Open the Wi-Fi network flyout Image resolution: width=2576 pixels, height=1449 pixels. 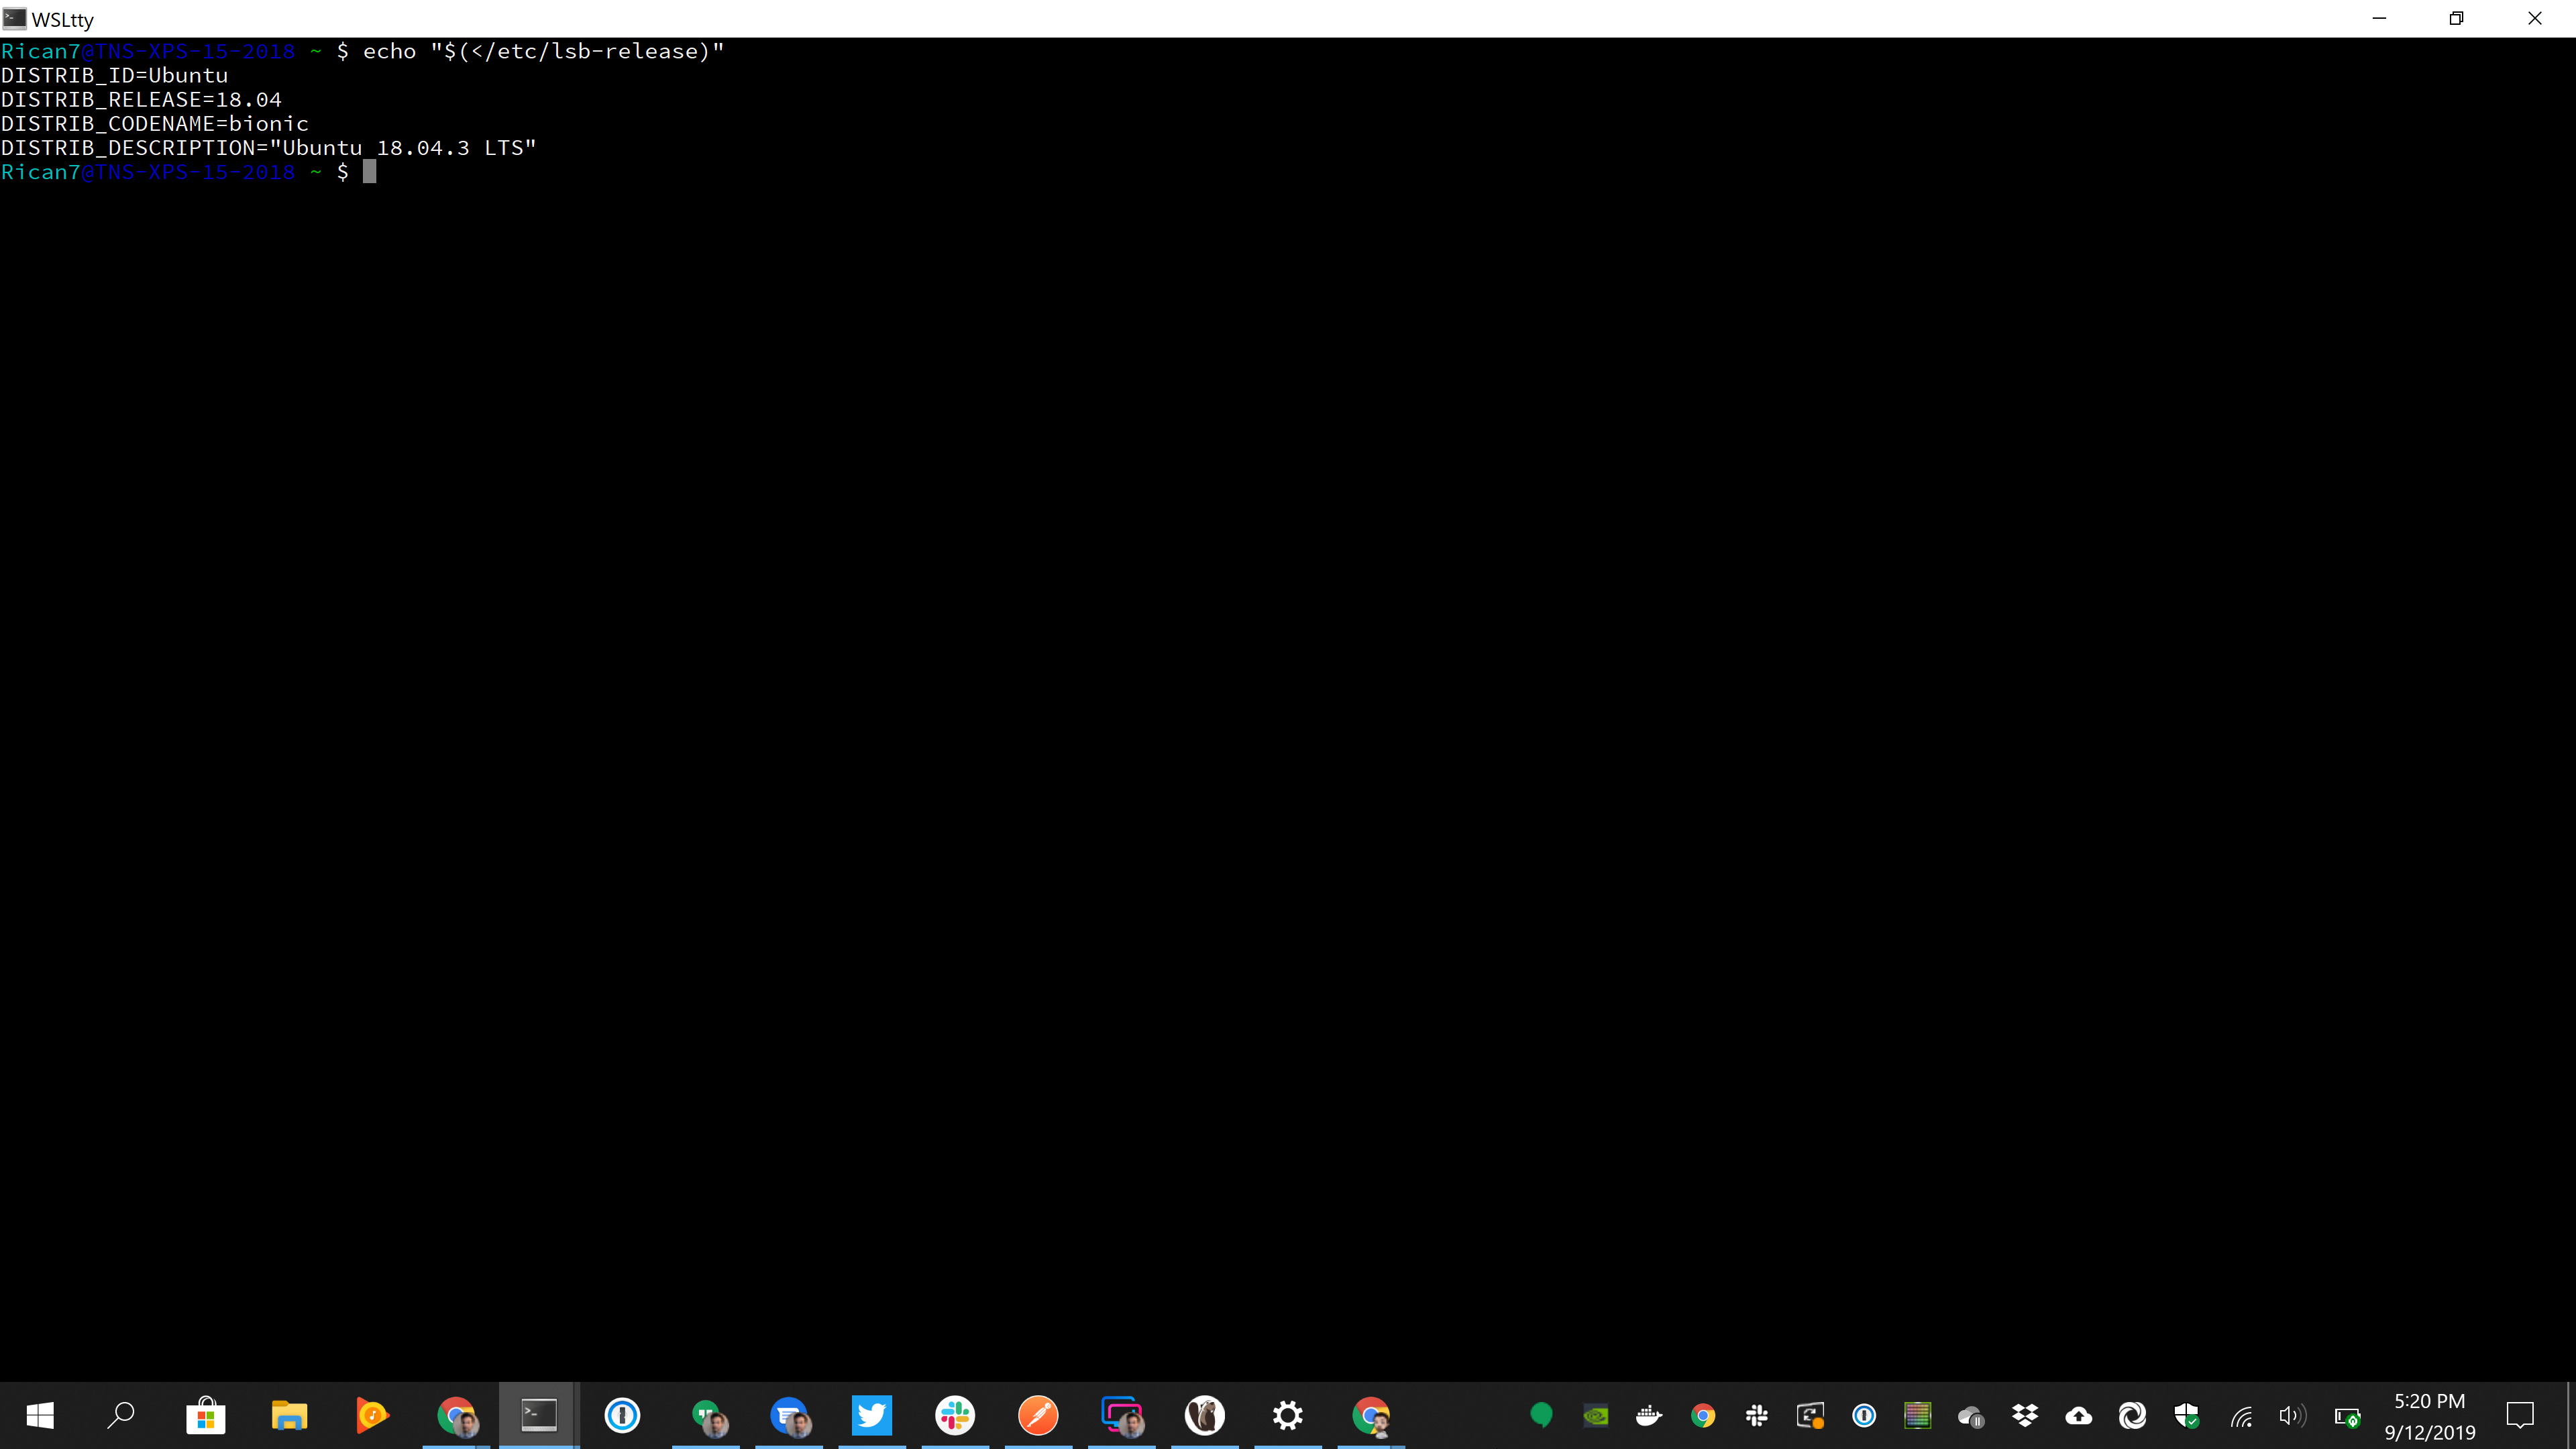tap(2240, 1416)
